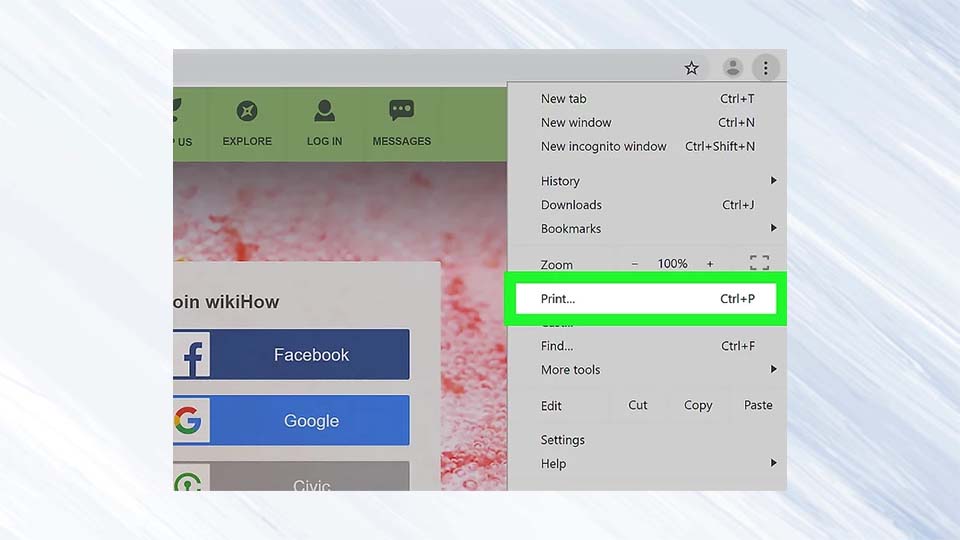Sign in with the Google button
Screen dimensions: 960x540
(291, 421)
